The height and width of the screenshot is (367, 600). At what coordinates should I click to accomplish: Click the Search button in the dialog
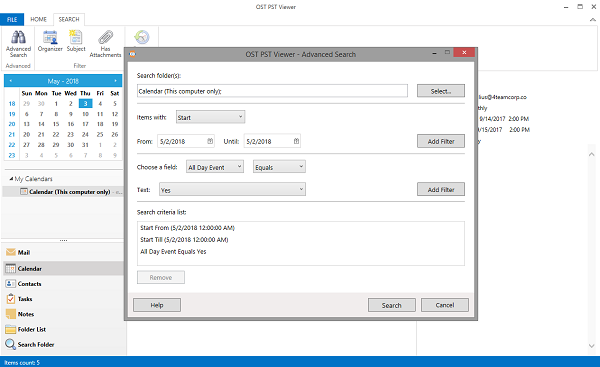pos(391,305)
